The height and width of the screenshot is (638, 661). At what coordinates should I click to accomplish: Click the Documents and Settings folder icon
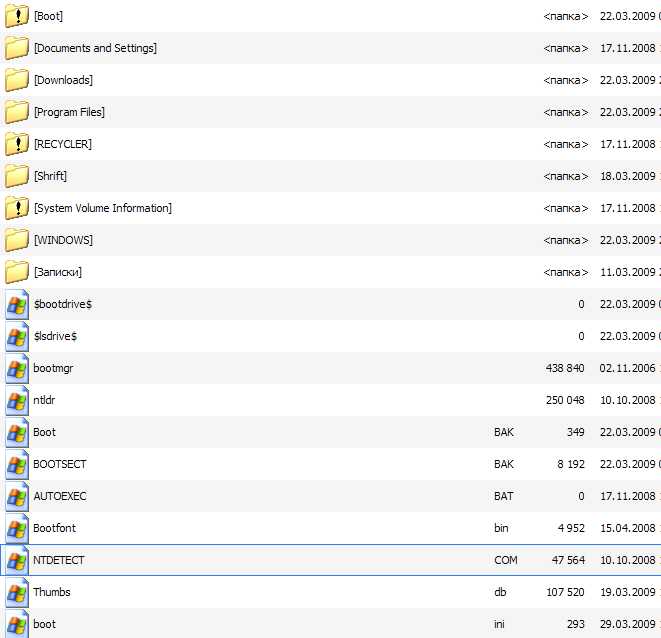pos(17,48)
